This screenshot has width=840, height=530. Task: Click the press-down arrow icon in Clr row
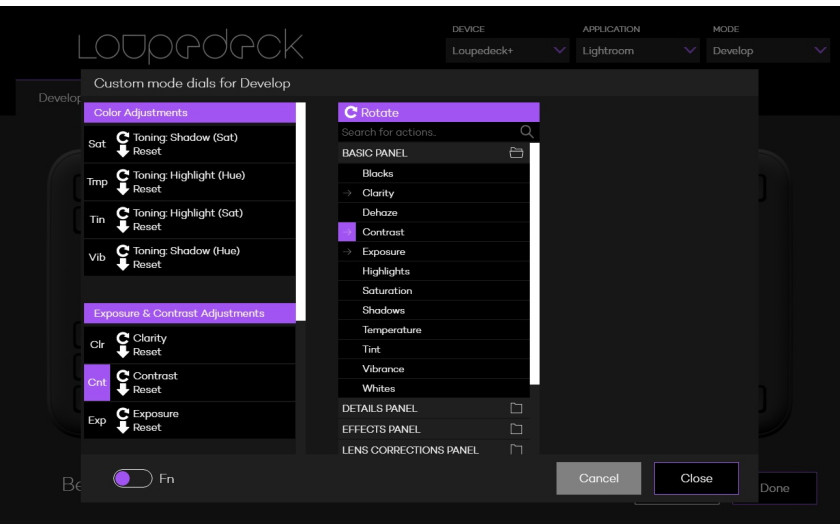123,352
